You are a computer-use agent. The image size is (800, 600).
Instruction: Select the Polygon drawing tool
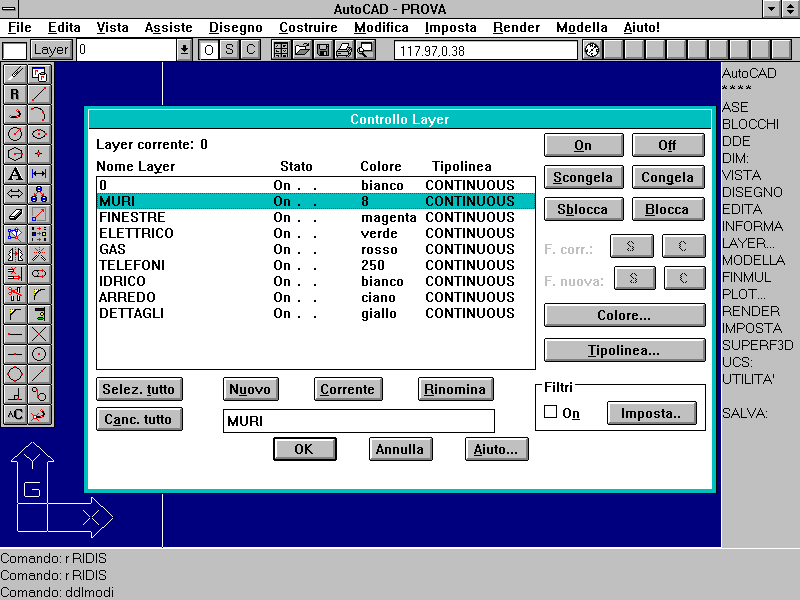click(15, 154)
